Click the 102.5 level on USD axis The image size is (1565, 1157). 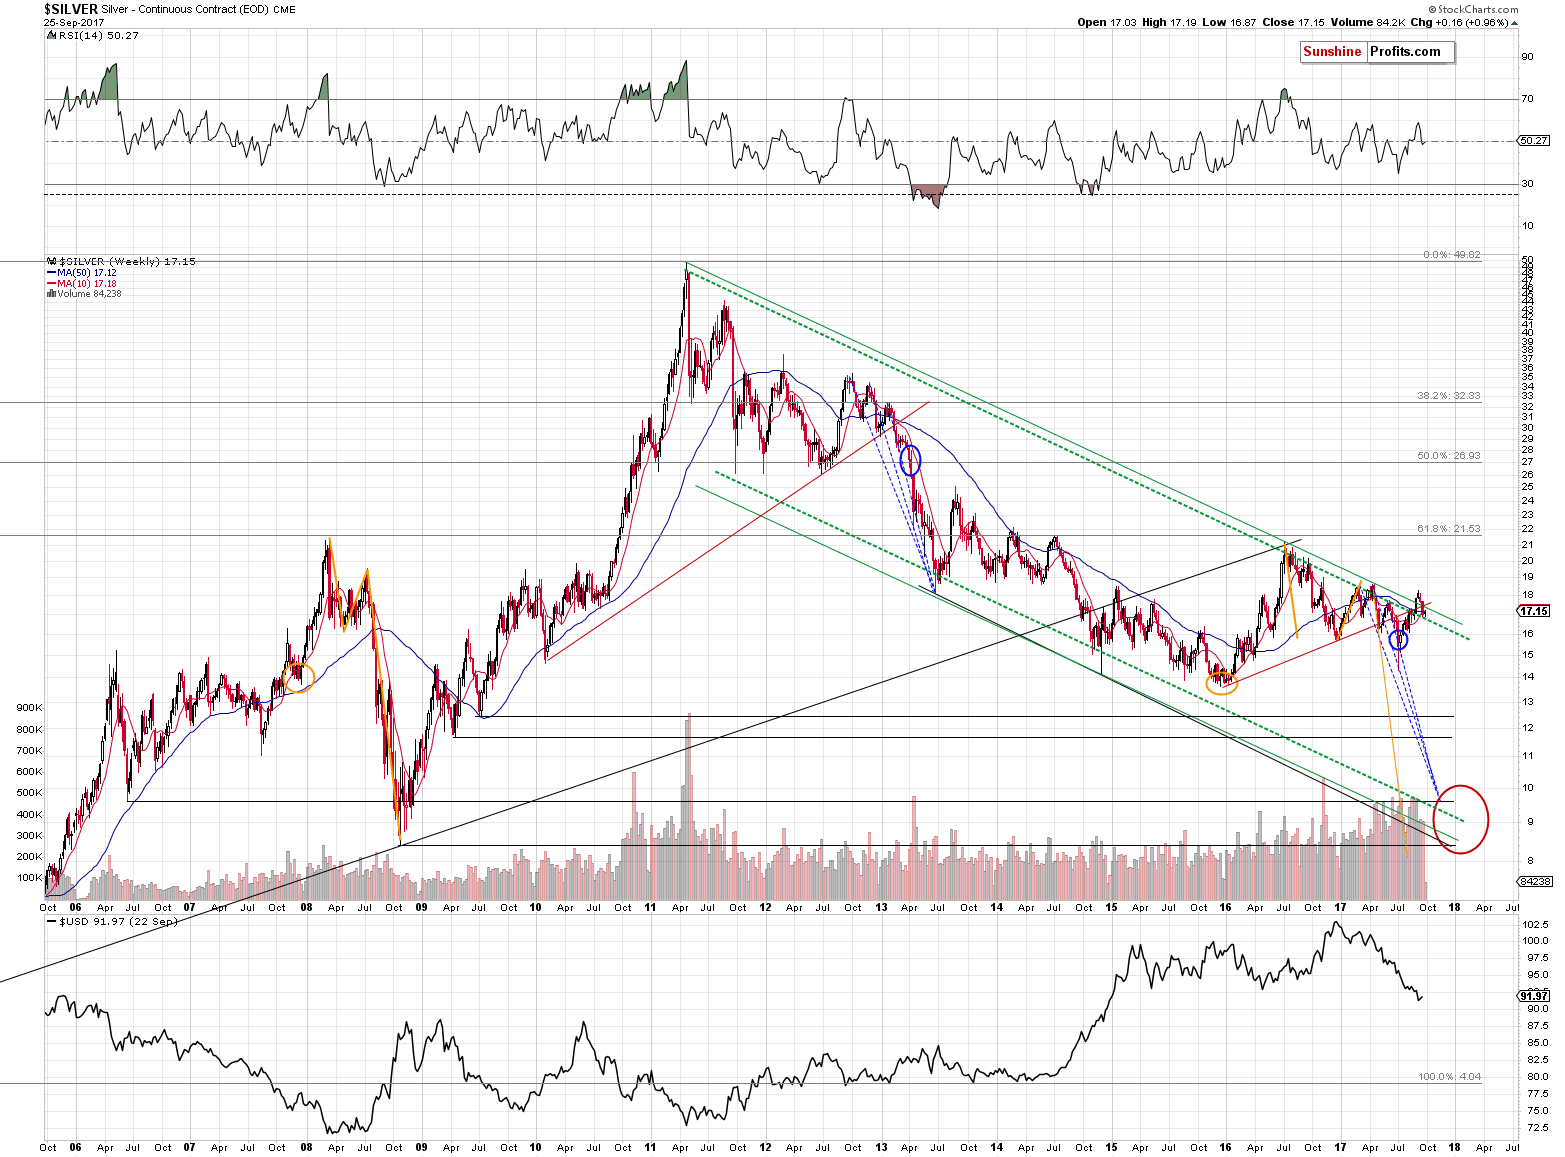(x=1535, y=925)
